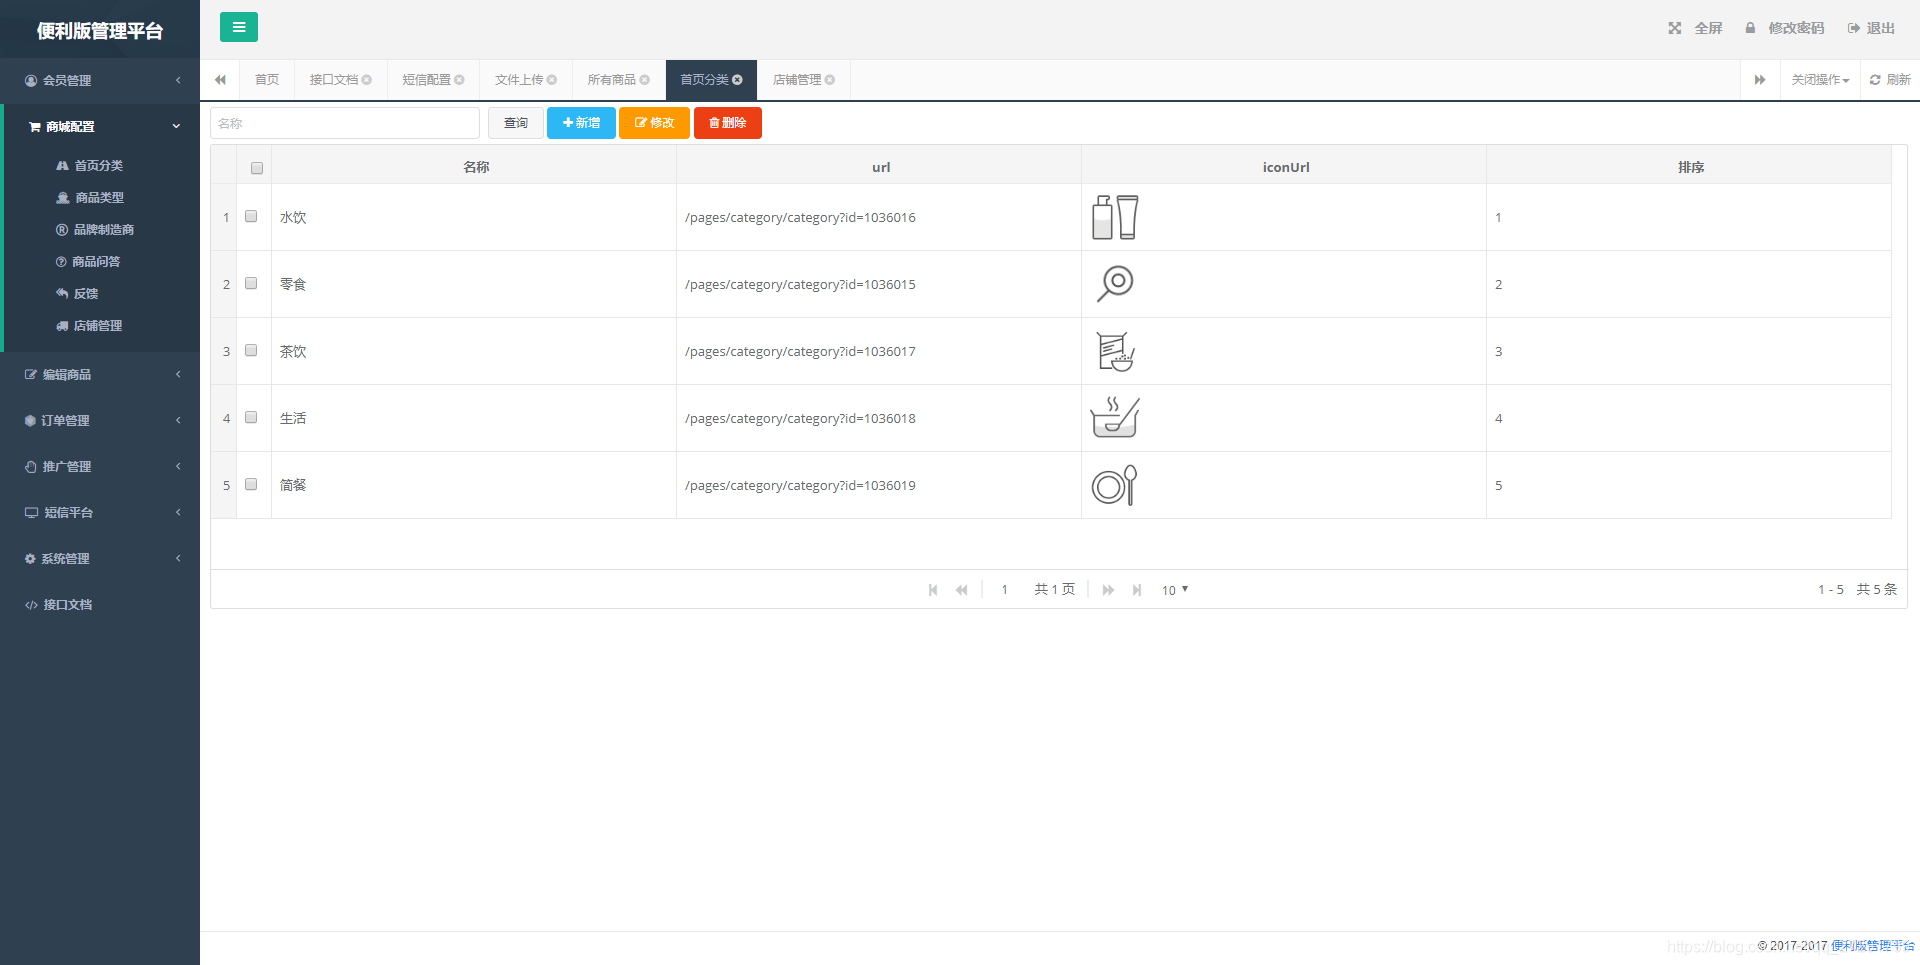Close the 短信配置 tab
The height and width of the screenshot is (965, 1920).
[x=460, y=80]
